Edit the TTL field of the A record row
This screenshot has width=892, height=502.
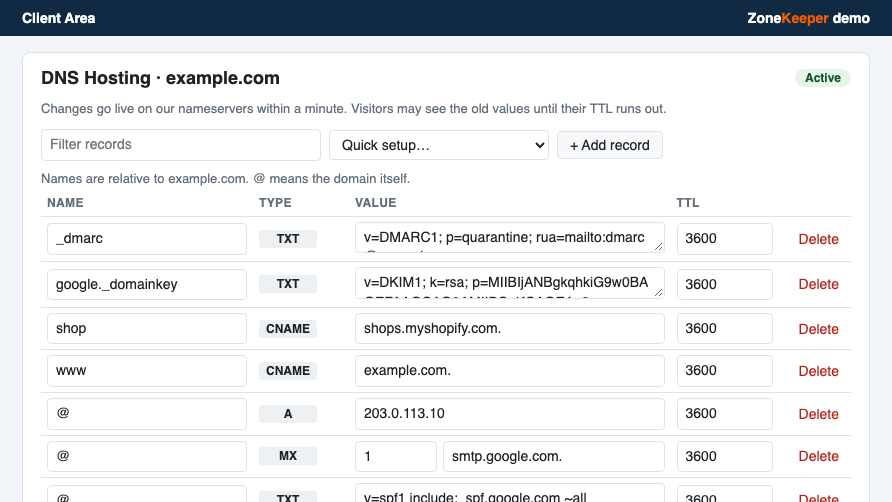point(725,414)
